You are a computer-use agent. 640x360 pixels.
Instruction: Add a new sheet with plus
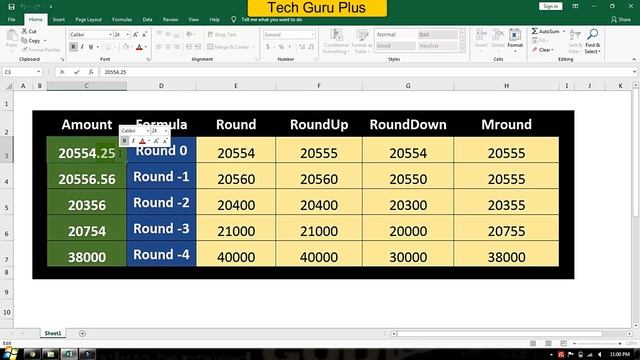[x=82, y=333]
